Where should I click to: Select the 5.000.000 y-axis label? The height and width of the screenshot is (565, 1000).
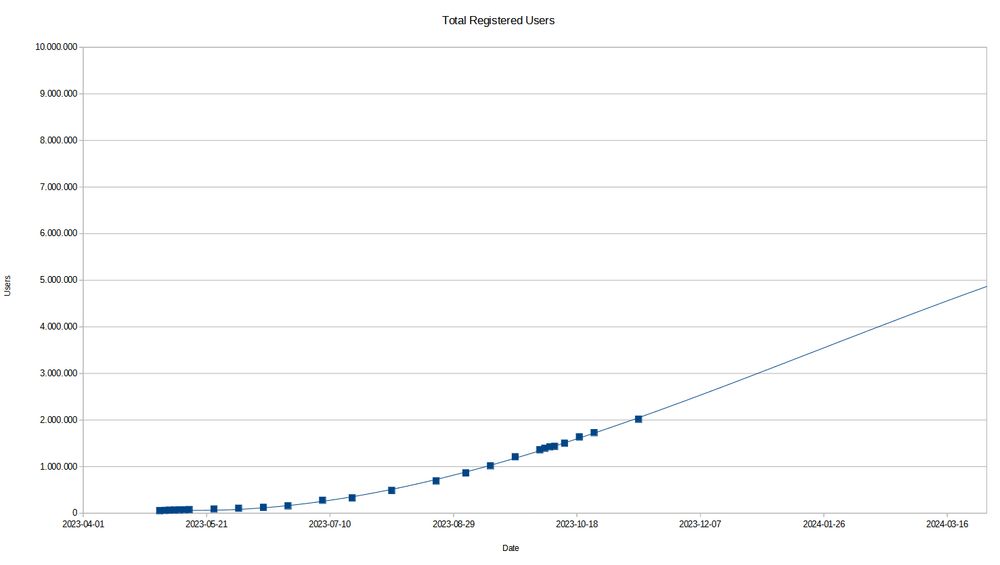pyautogui.click(x=59, y=280)
